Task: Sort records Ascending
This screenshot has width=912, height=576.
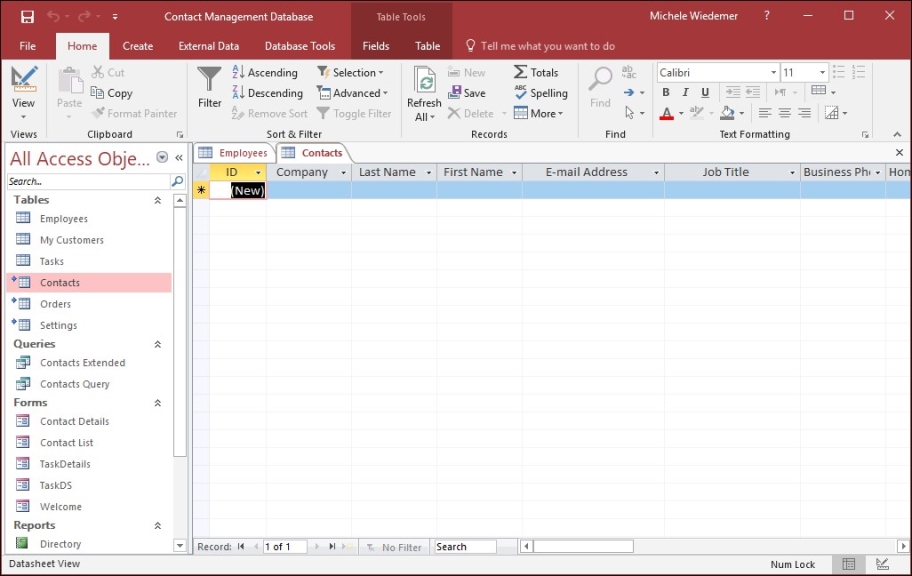Action: (x=265, y=72)
